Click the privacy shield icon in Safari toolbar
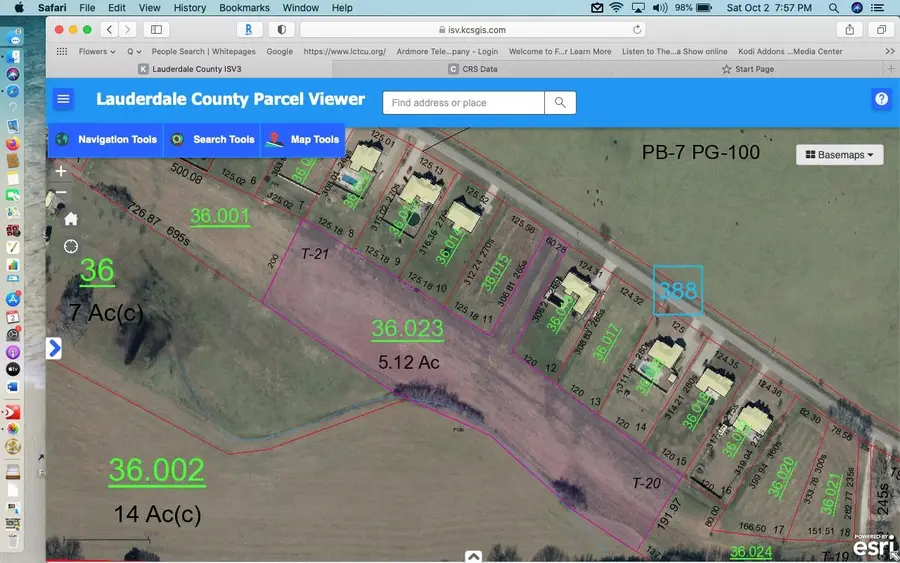The width and height of the screenshot is (900, 563). (281, 29)
